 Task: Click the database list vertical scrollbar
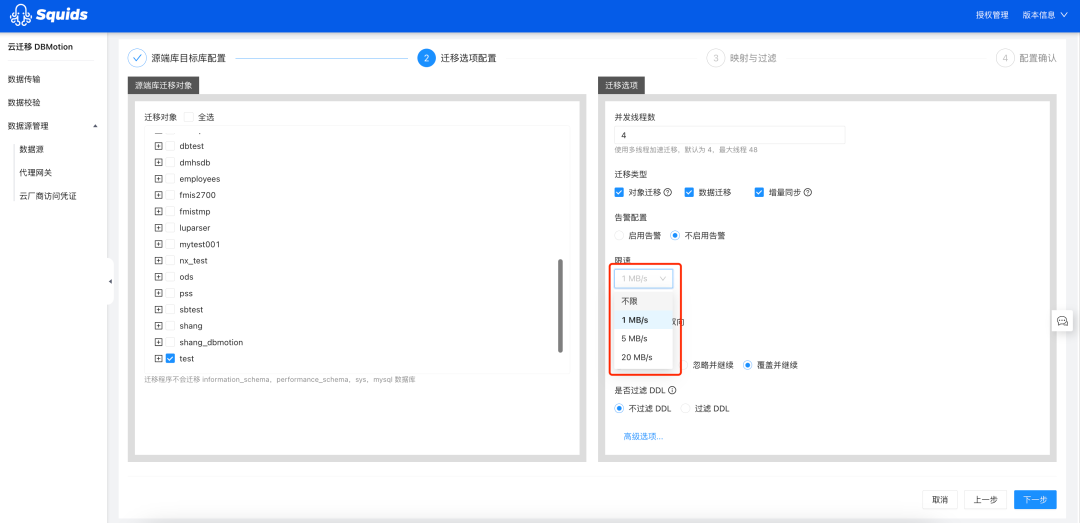(x=561, y=306)
